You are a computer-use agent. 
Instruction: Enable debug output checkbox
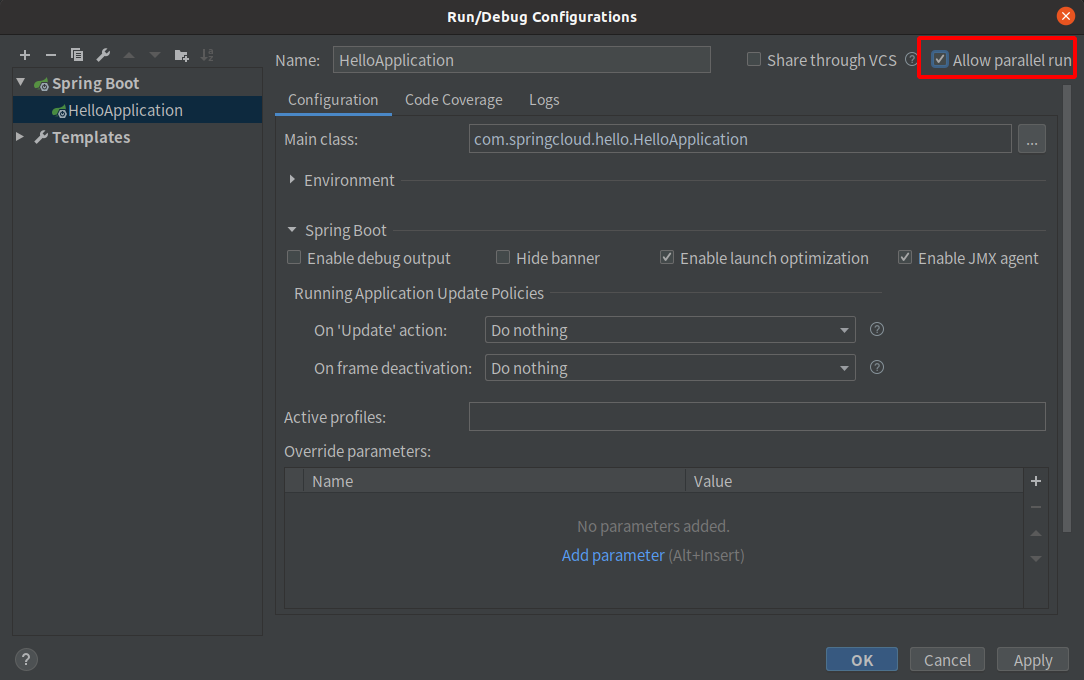pos(294,258)
